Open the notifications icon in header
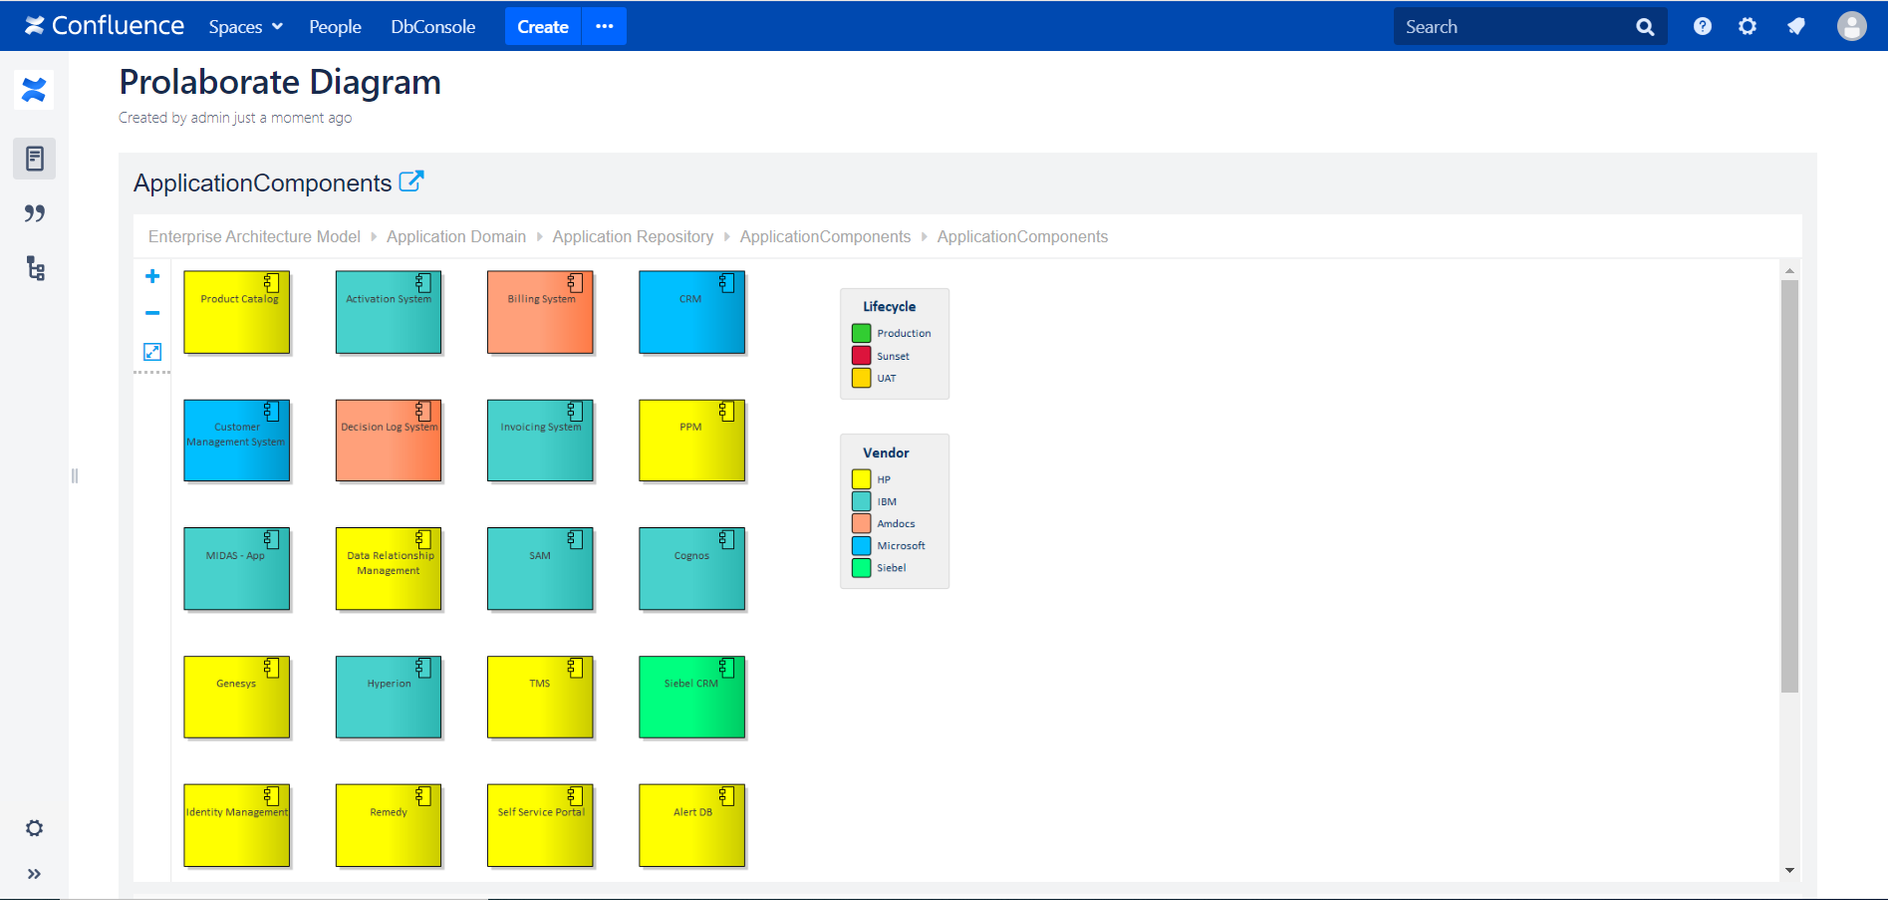 pyautogui.click(x=1796, y=27)
